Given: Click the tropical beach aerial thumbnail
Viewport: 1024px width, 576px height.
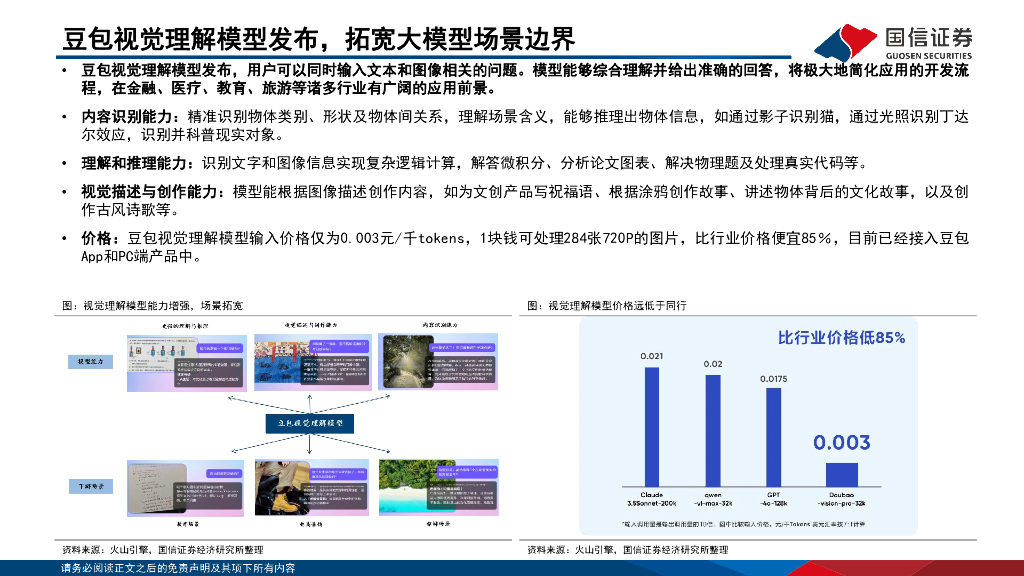Looking at the screenshot, I should tap(438, 488).
